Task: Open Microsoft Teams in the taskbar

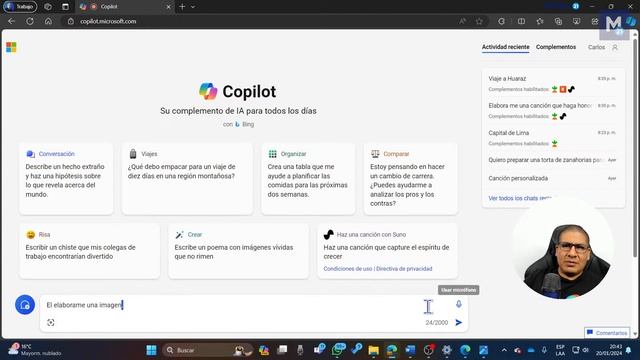Action: (x=319, y=350)
